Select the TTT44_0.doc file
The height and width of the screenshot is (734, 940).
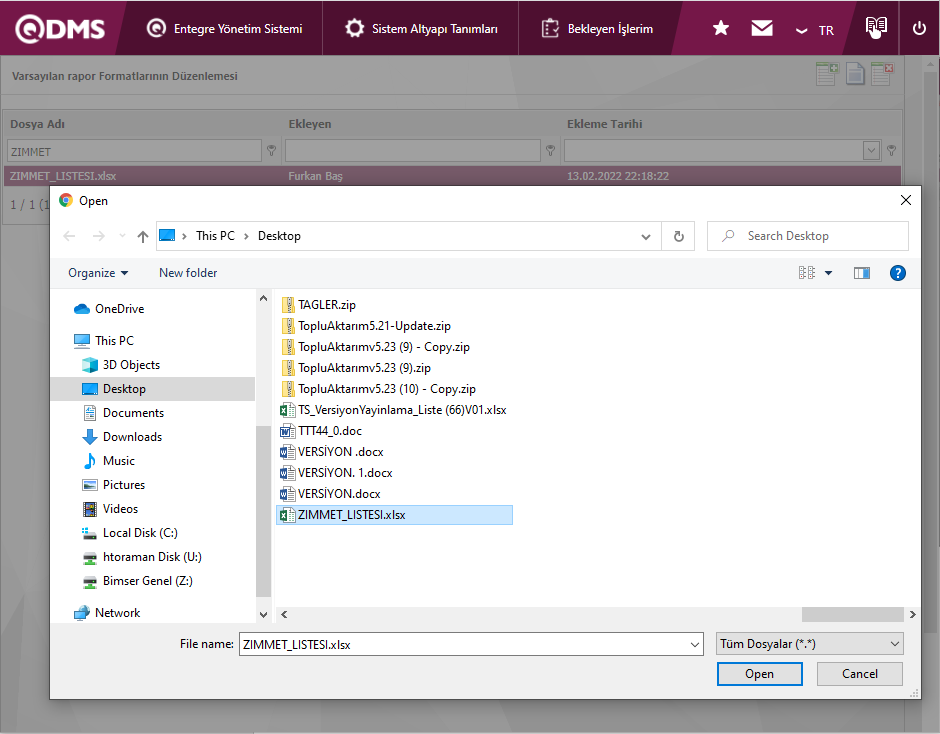[x=329, y=431]
